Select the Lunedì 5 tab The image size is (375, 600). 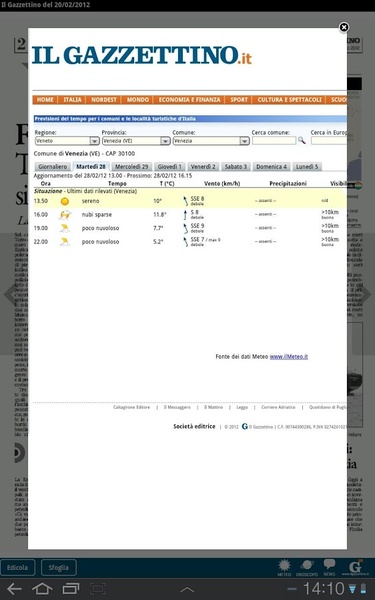(307, 166)
